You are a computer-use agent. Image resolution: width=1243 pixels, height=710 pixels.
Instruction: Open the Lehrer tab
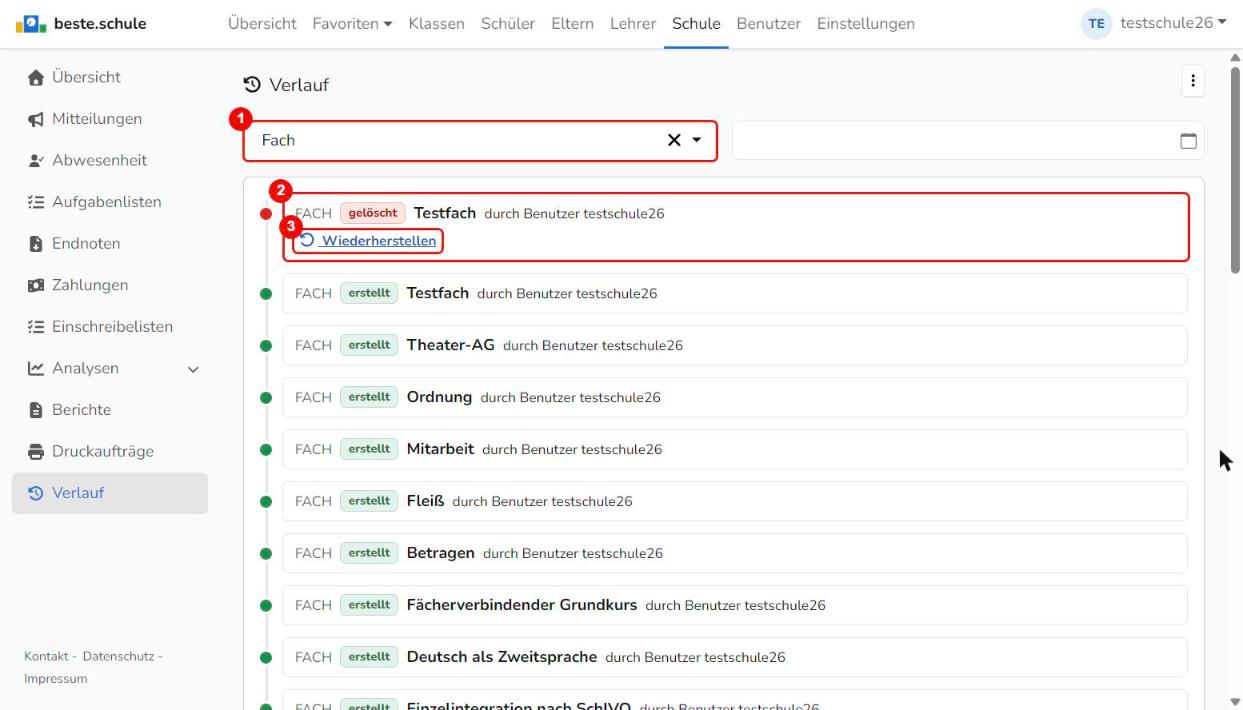pyautogui.click(x=633, y=23)
